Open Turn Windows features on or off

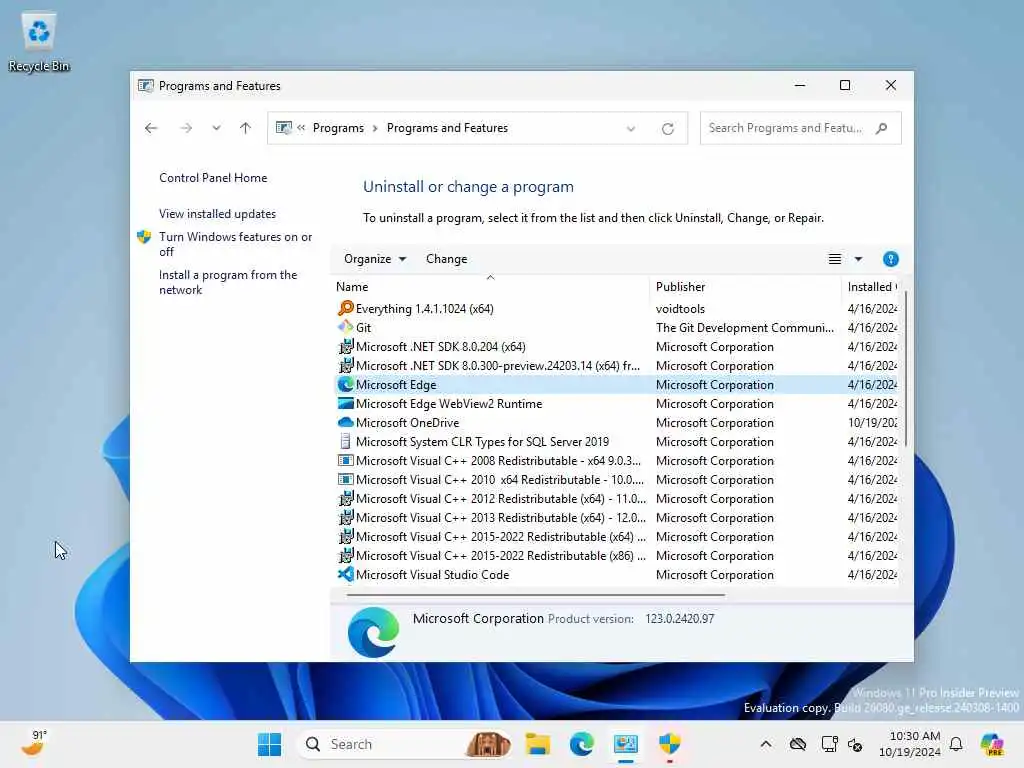tap(235, 244)
